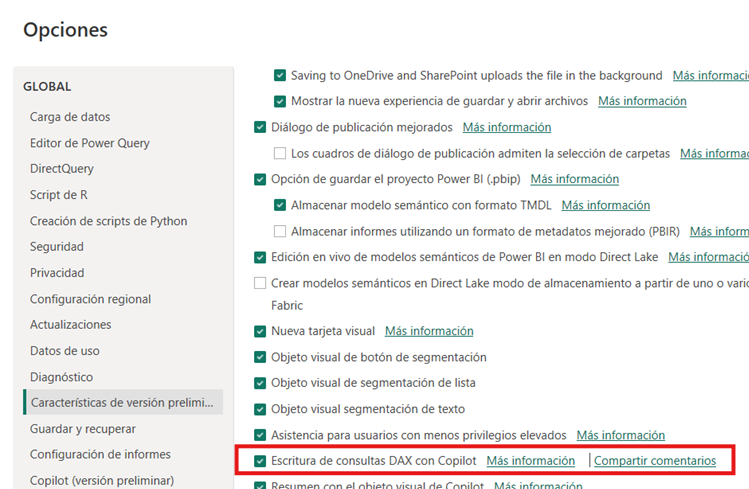
Task: Open Más información for Nueva tarjeta visual
Action: 429,331
